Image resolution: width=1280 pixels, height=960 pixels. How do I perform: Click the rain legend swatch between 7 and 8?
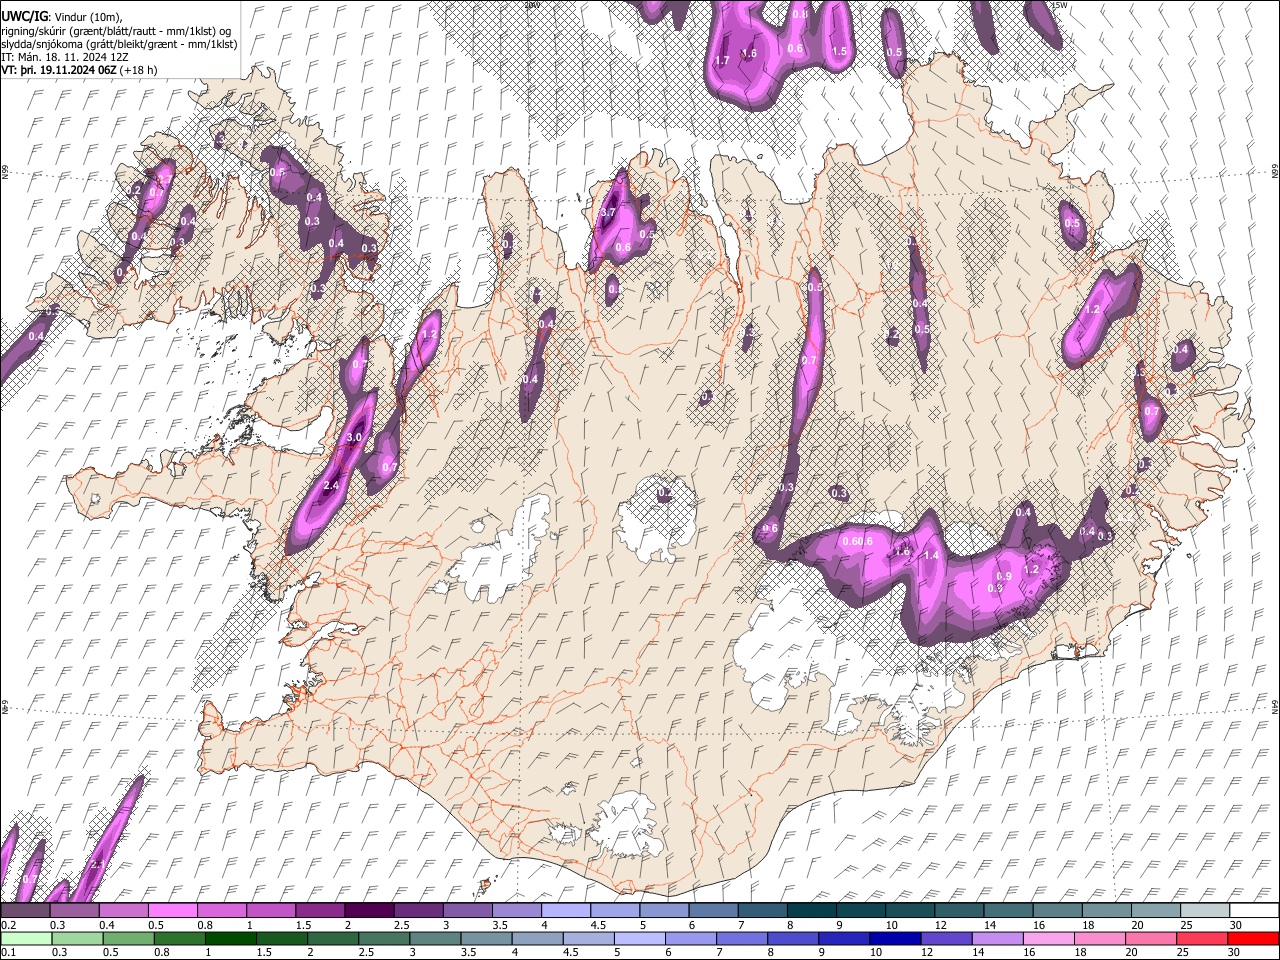click(740, 938)
